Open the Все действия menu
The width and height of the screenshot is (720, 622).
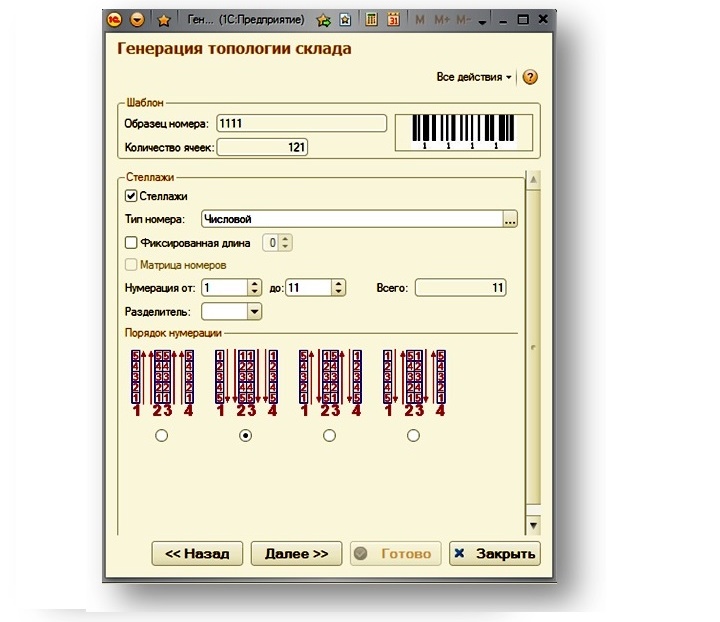pos(474,77)
